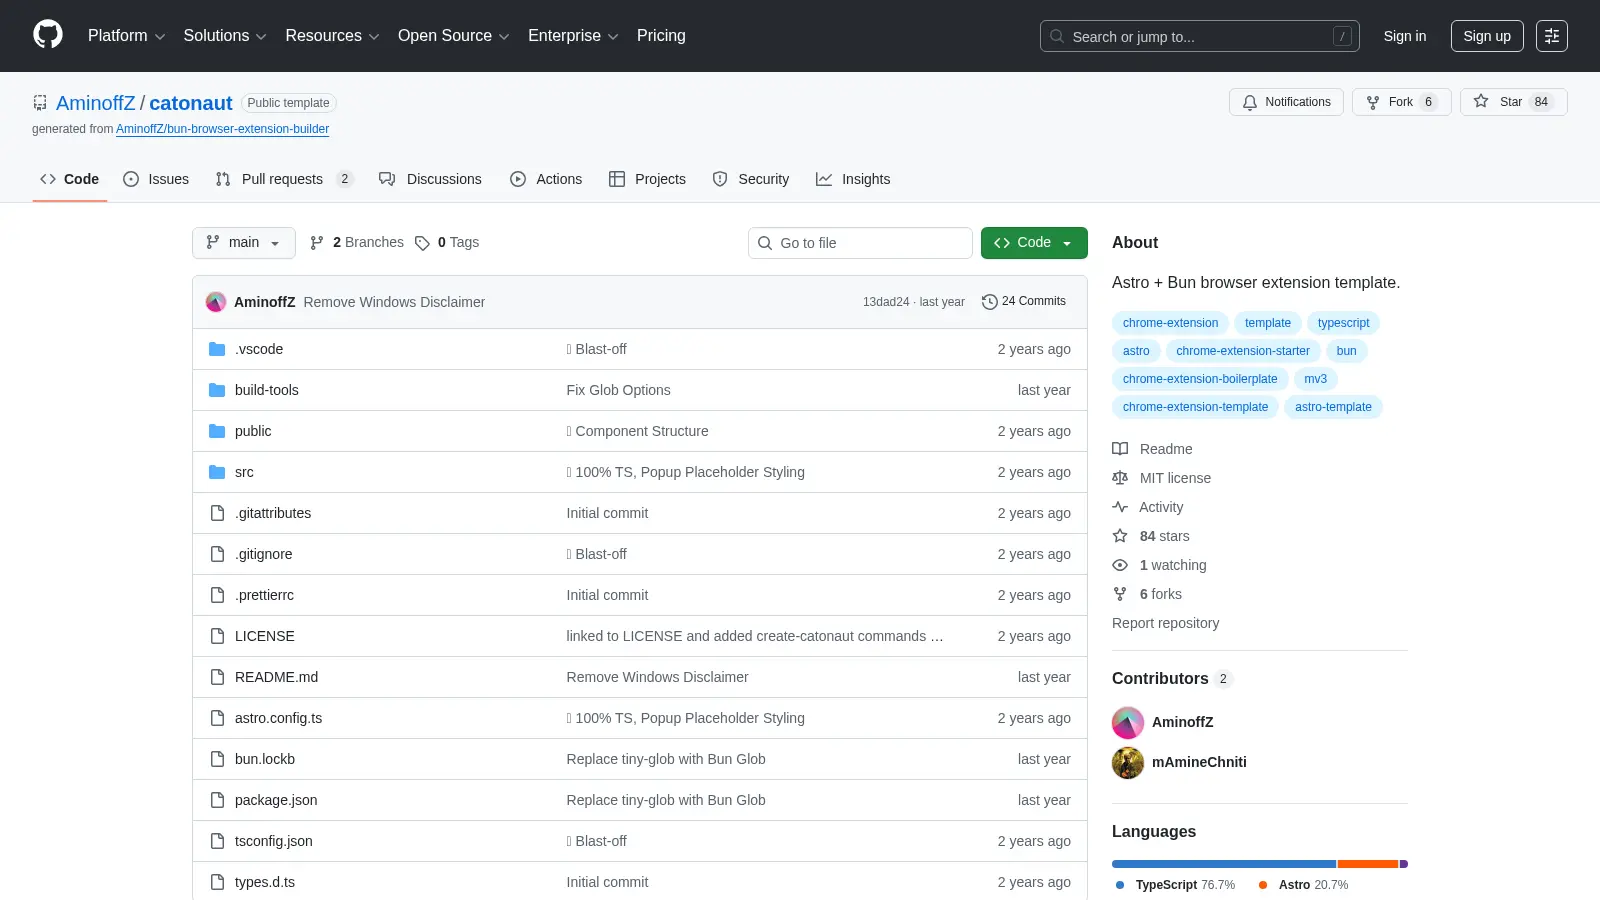The width and height of the screenshot is (1600, 900).
Task: Click the Pricing link
Action: pos(661,36)
